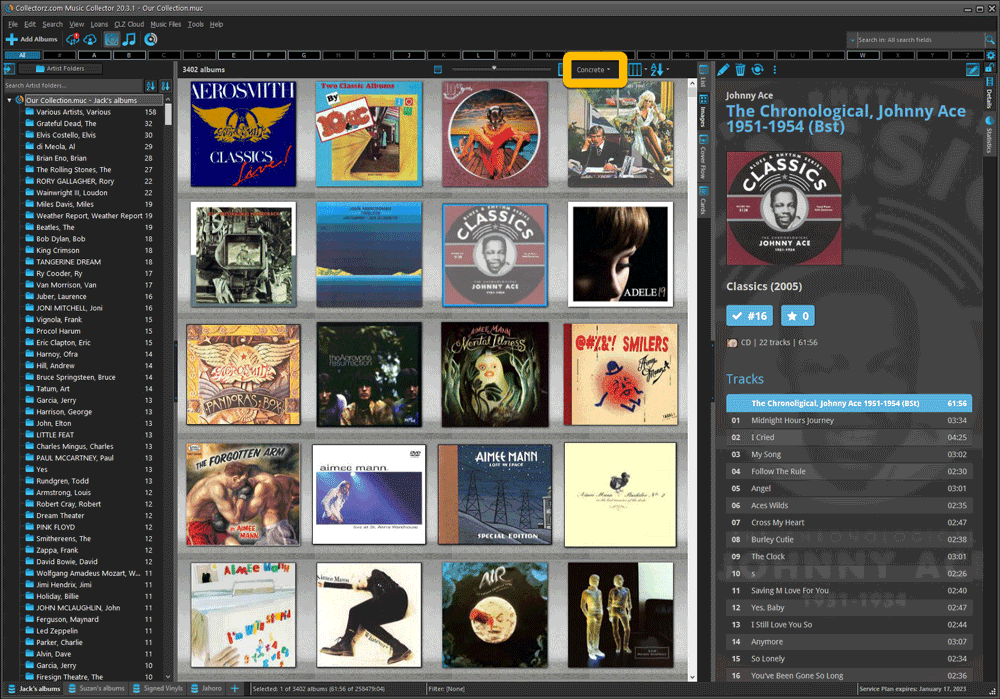Sort folders with first sort icon
This screenshot has height=699, width=1000.
click(151, 85)
